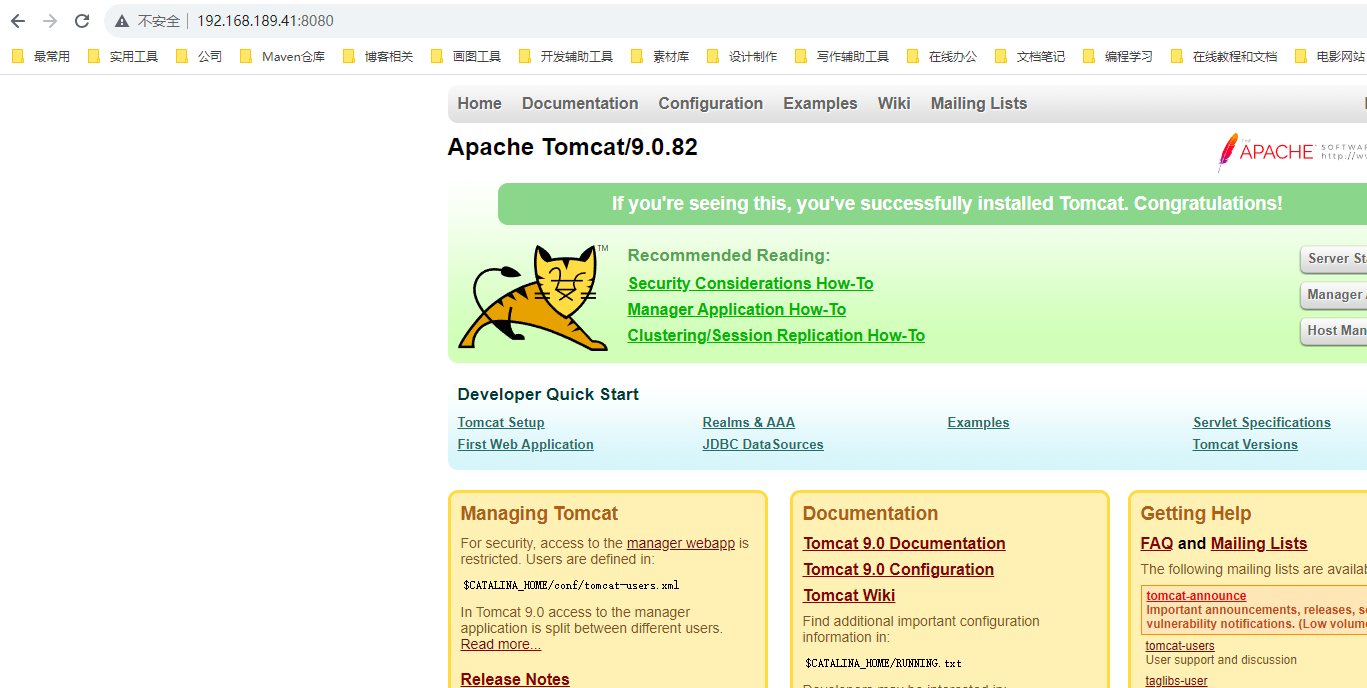Click the Tomcat cat mascot image
The width and height of the screenshot is (1367, 688).
tap(533, 297)
